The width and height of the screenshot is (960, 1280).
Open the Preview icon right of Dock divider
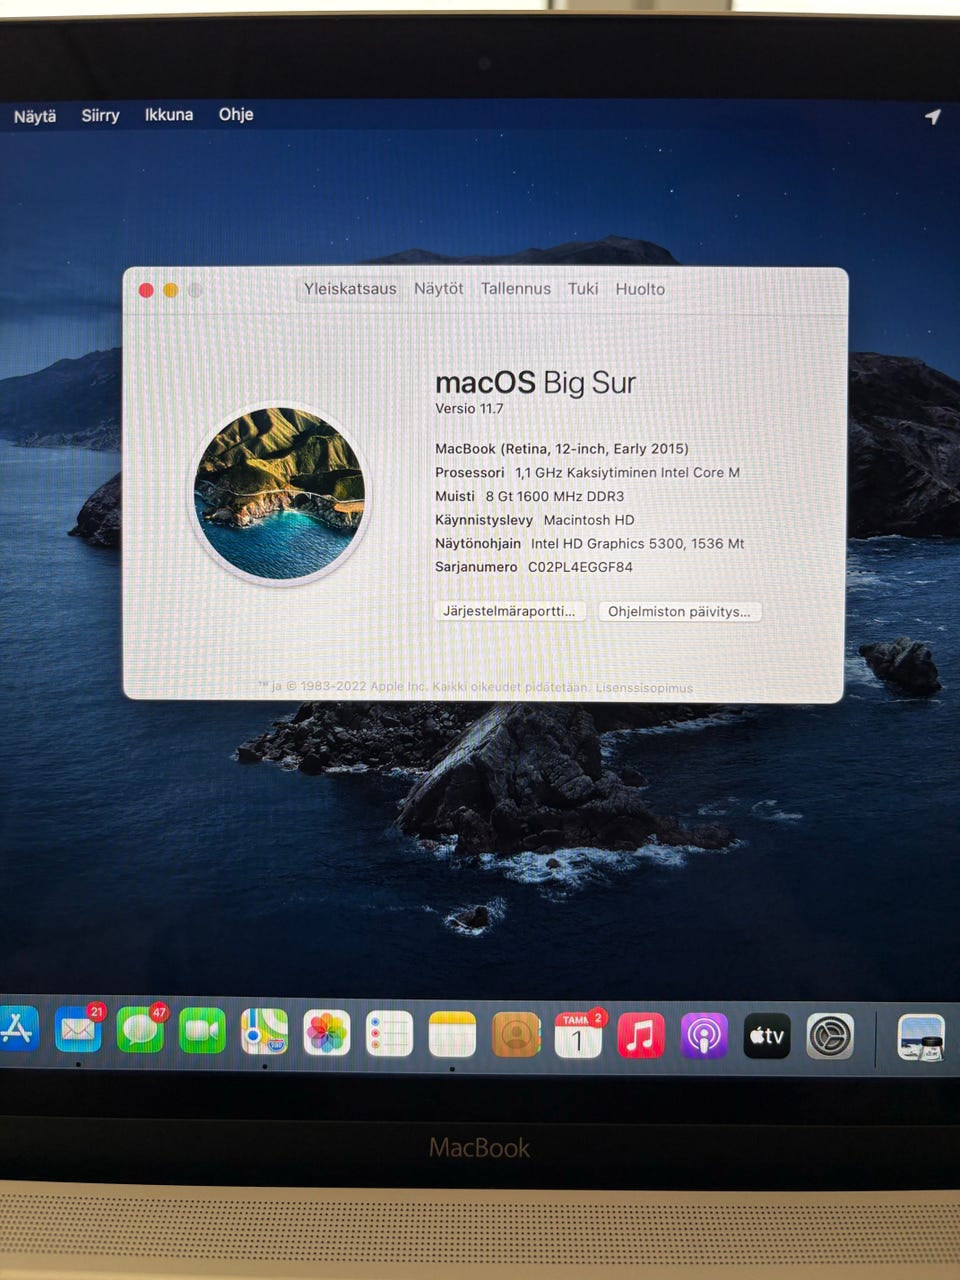(x=921, y=1038)
